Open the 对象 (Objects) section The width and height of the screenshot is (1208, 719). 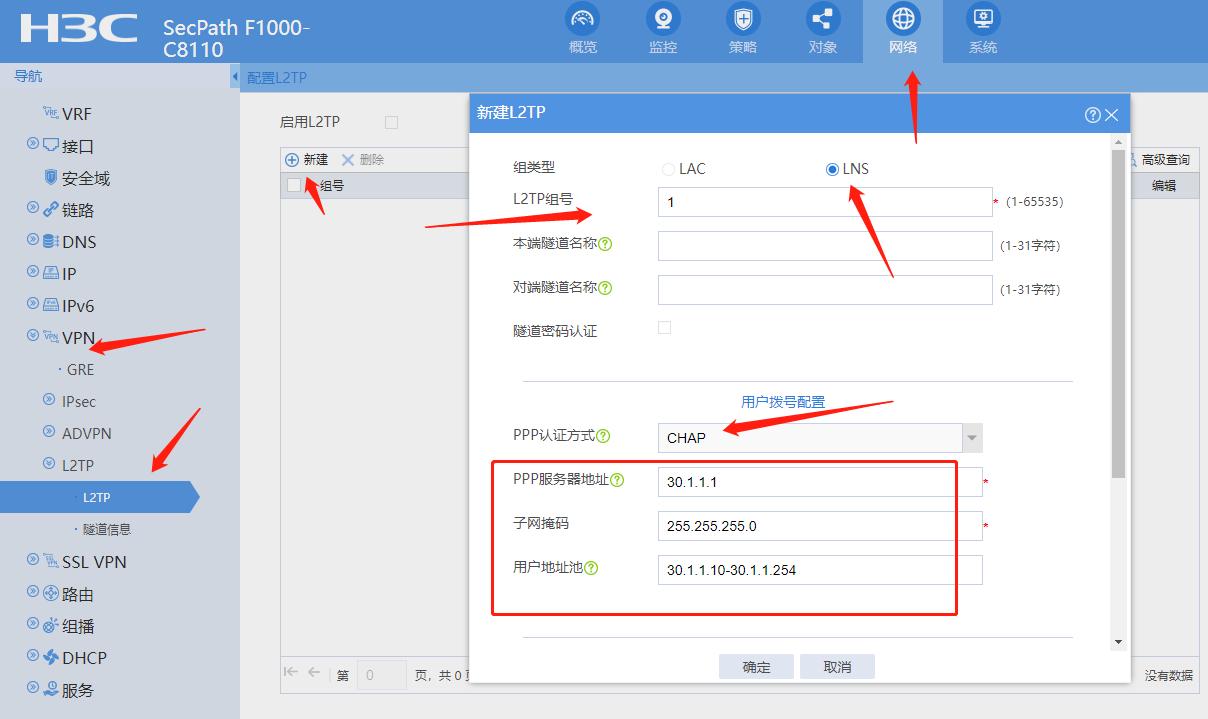pyautogui.click(x=822, y=30)
